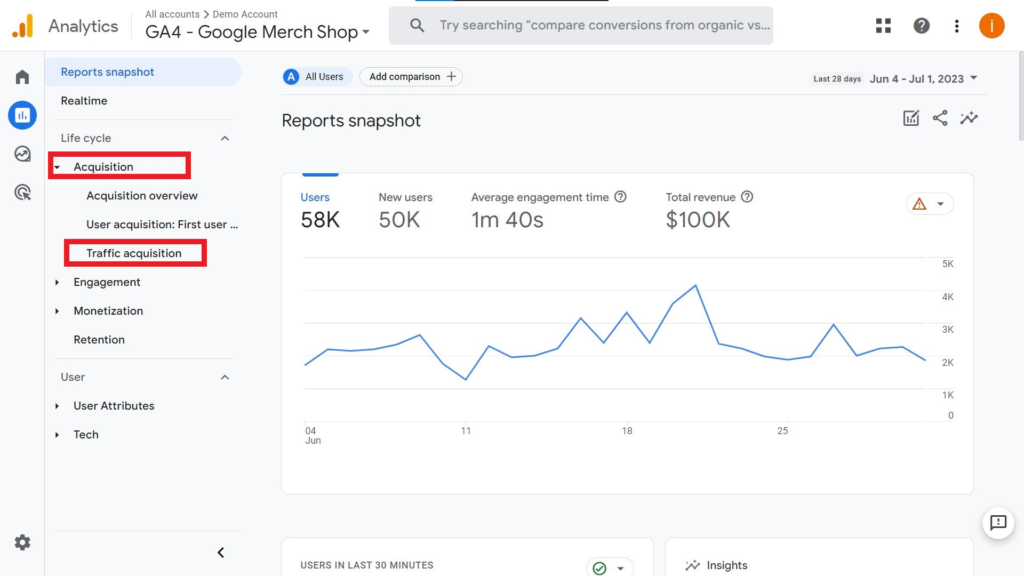Click the three-dot overflow menu icon
The height and width of the screenshot is (576, 1024).
pos(956,25)
